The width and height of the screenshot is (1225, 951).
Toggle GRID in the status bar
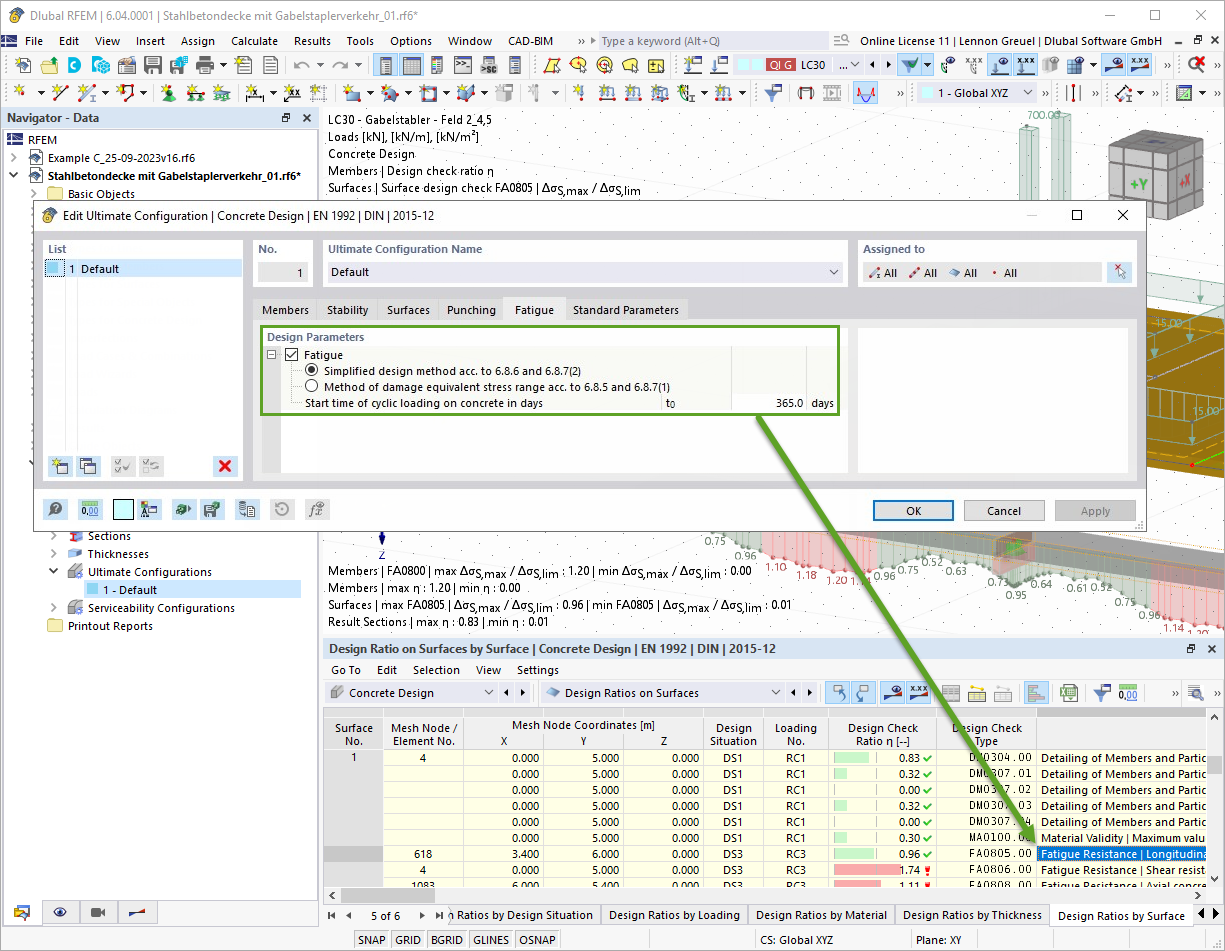tap(408, 940)
